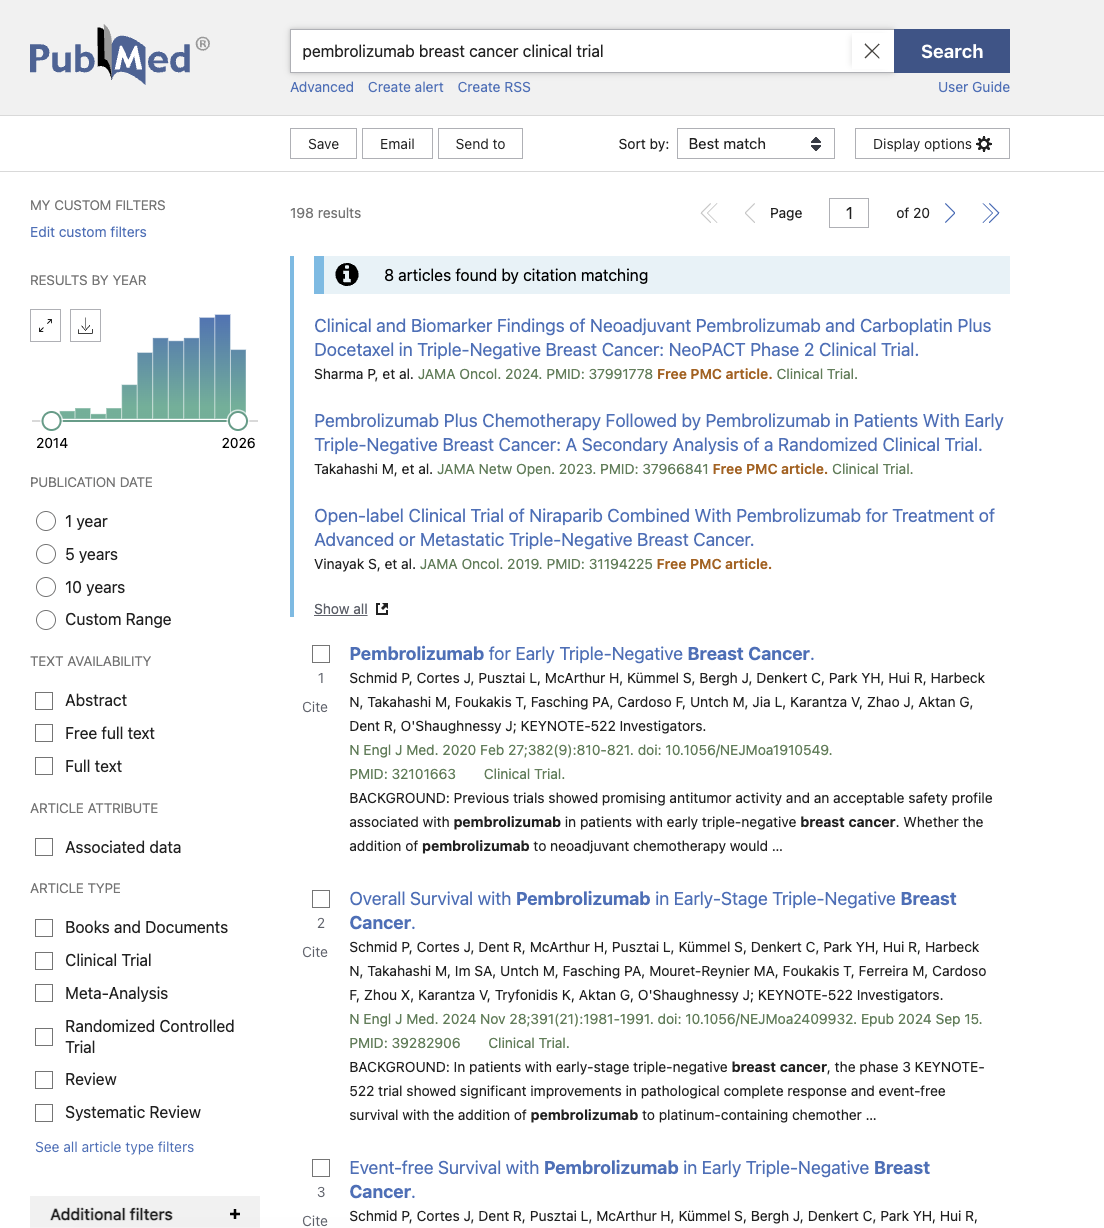Select the checkbox for result 3
The height and width of the screenshot is (1228, 1104).
321,1167
